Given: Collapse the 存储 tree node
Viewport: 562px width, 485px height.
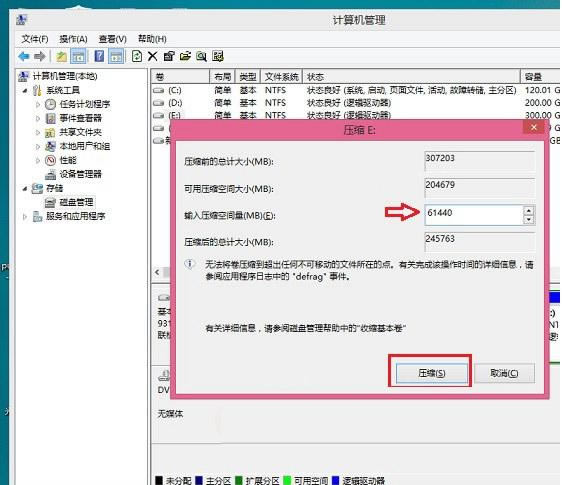Looking at the screenshot, I should click(25, 188).
